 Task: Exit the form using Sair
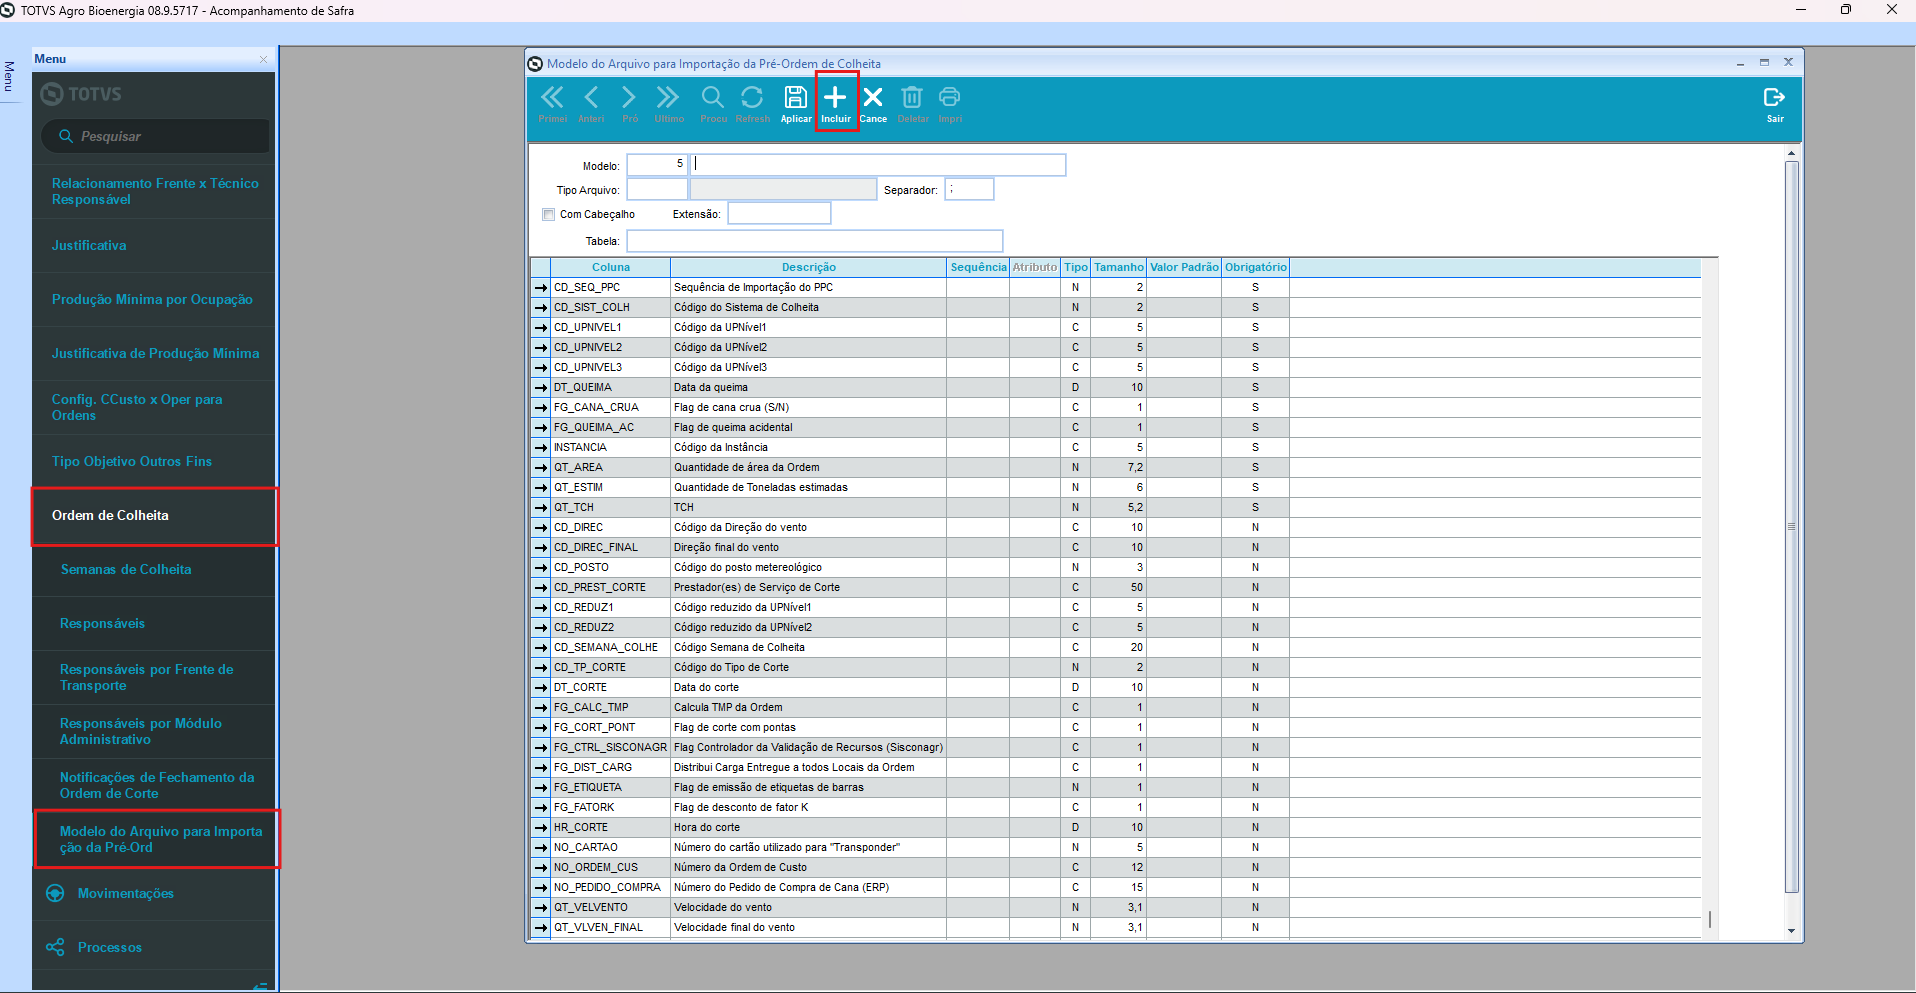pos(1775,103)
